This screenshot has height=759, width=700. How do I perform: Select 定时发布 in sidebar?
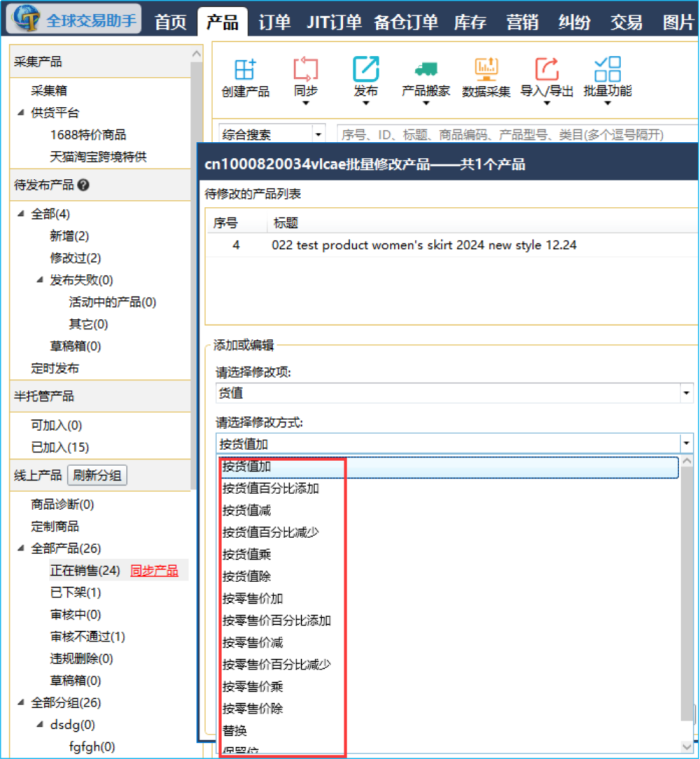click(x=55, y=368)
